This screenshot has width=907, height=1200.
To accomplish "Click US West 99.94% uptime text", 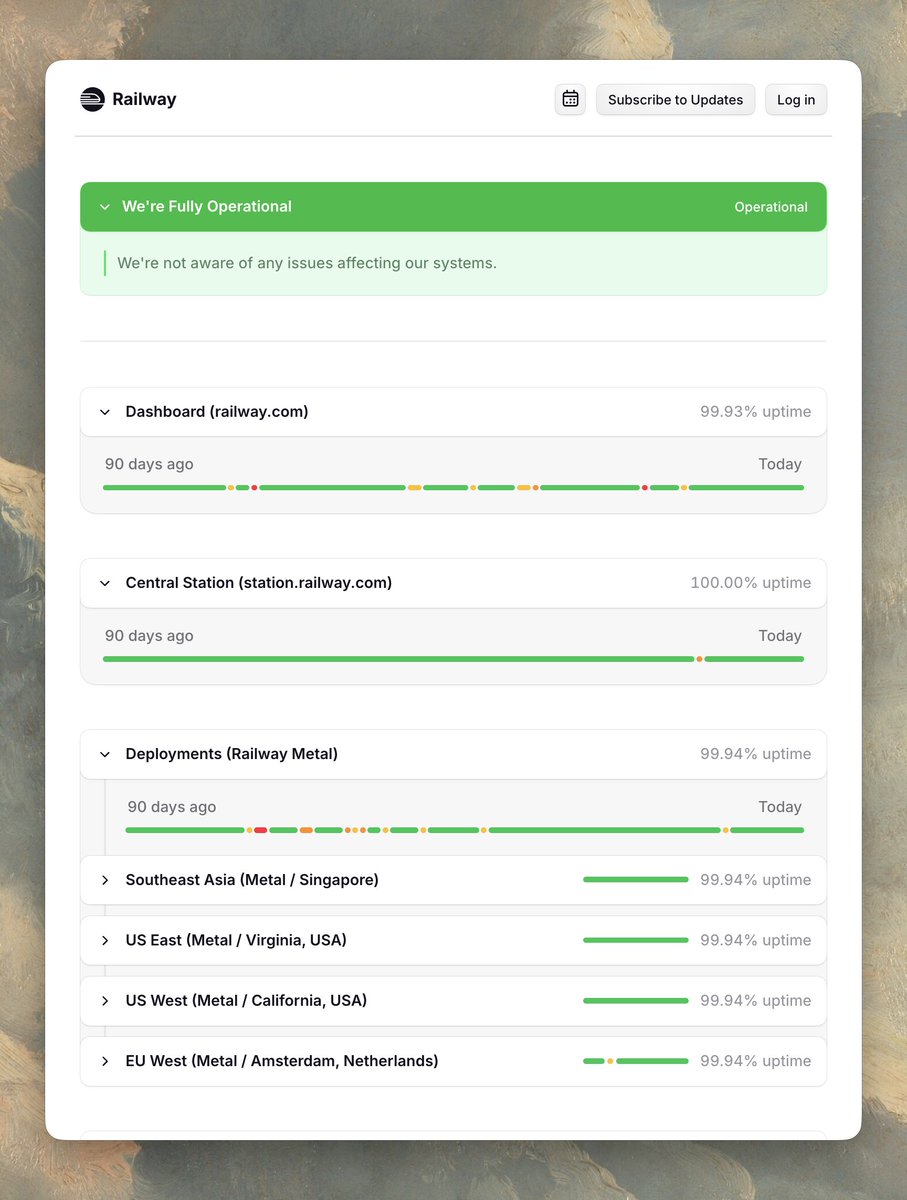I will (x=755, y=1000).
